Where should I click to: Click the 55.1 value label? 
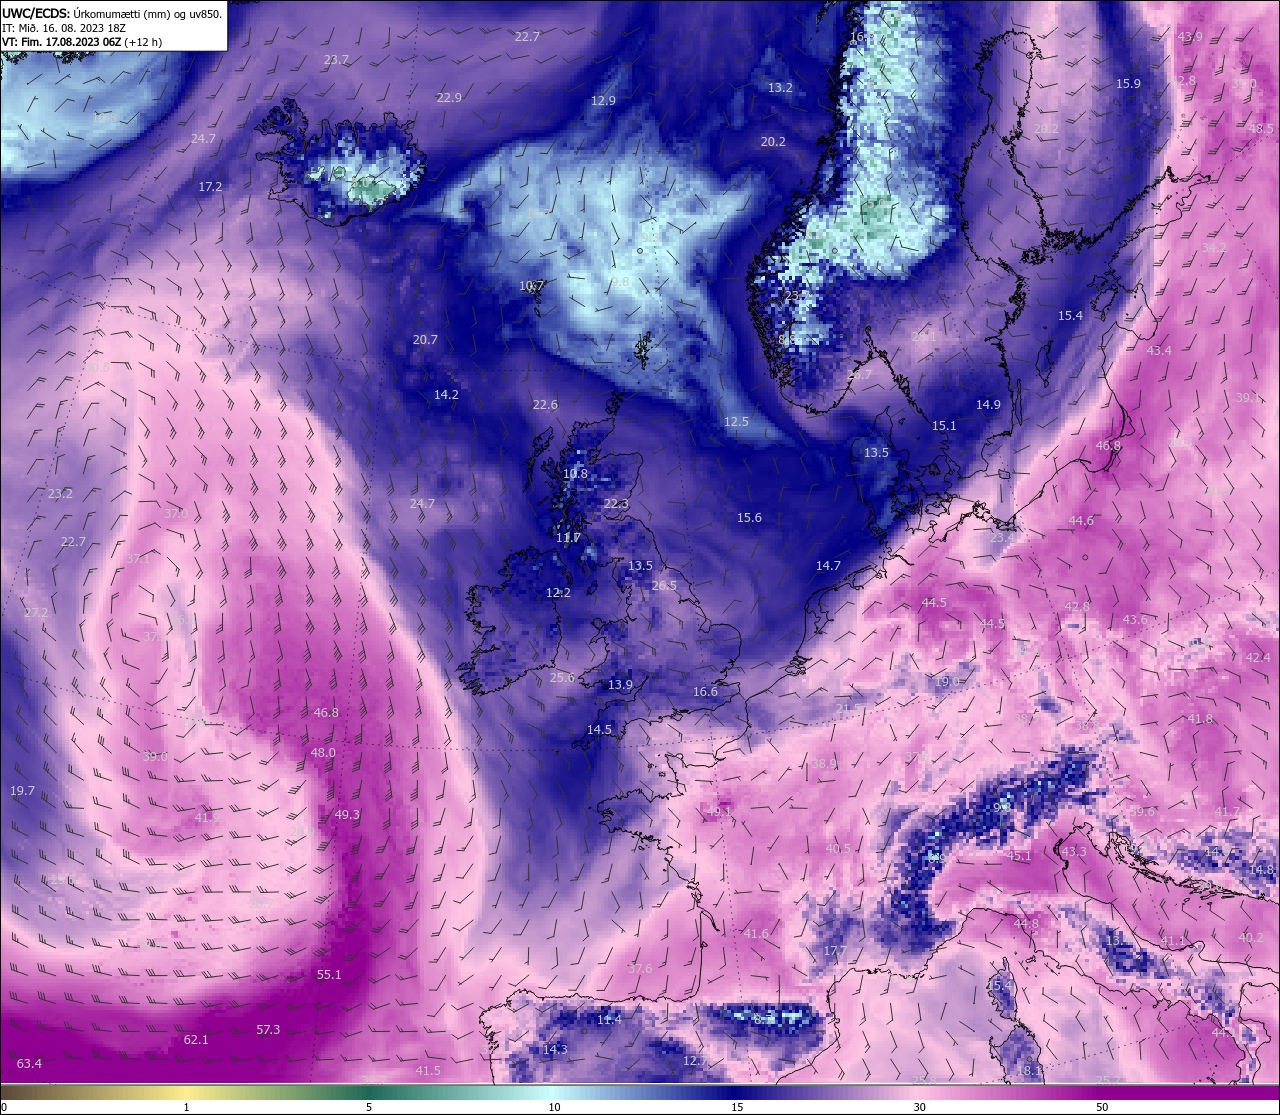[329, 975]
